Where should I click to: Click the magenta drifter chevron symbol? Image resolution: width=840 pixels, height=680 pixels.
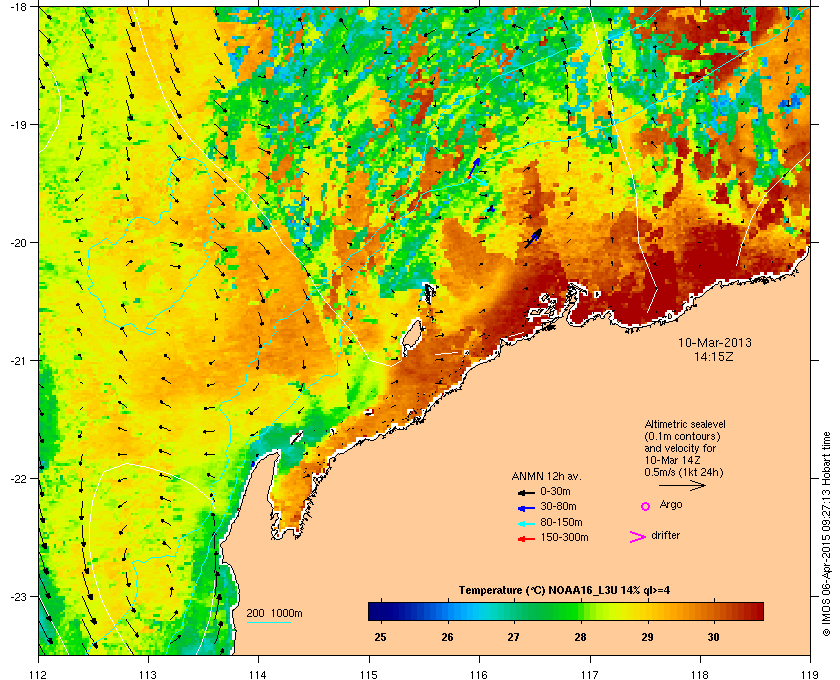[638, 537]
